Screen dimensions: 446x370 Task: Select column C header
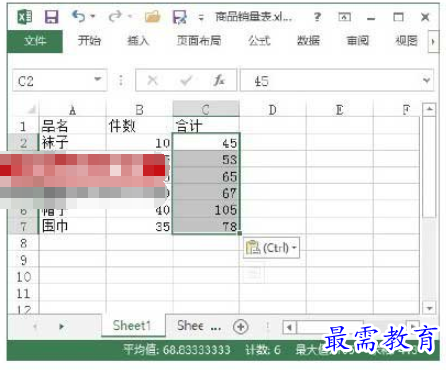(x=206, y=110)
